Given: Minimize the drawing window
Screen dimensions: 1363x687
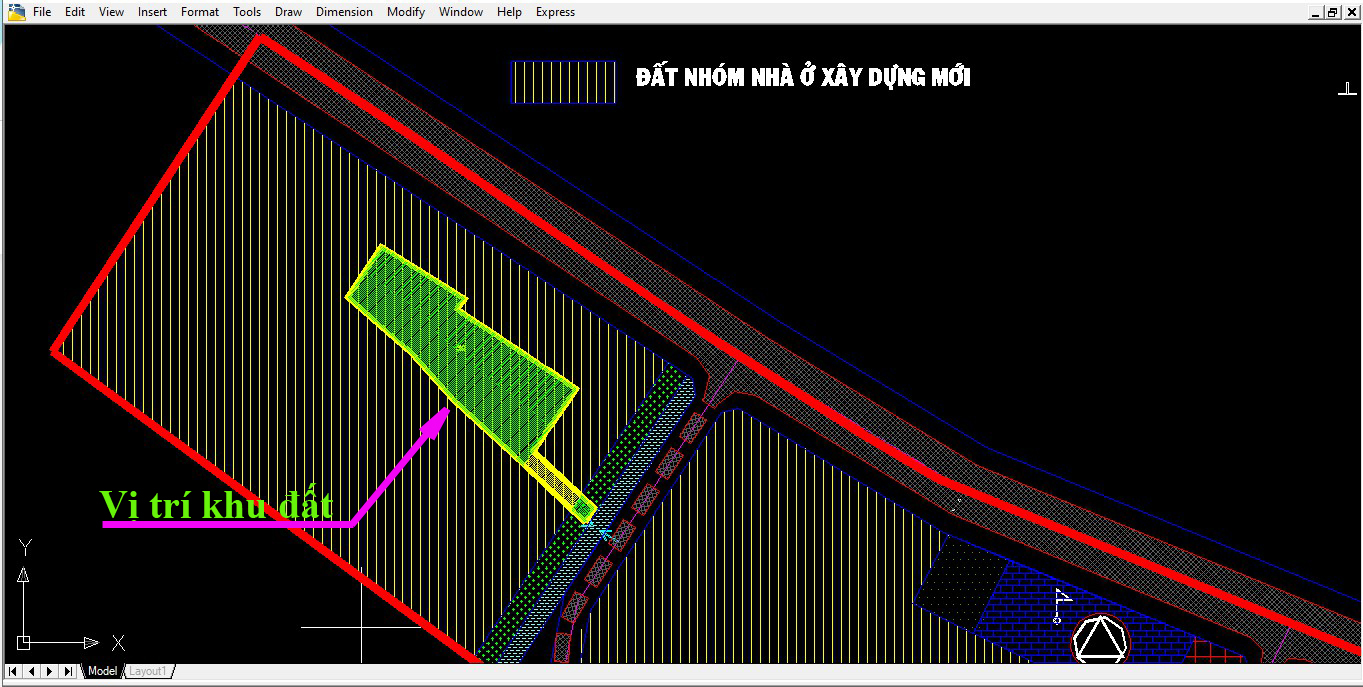Looking at the screenshot, I should click(x=1315, y=12).
